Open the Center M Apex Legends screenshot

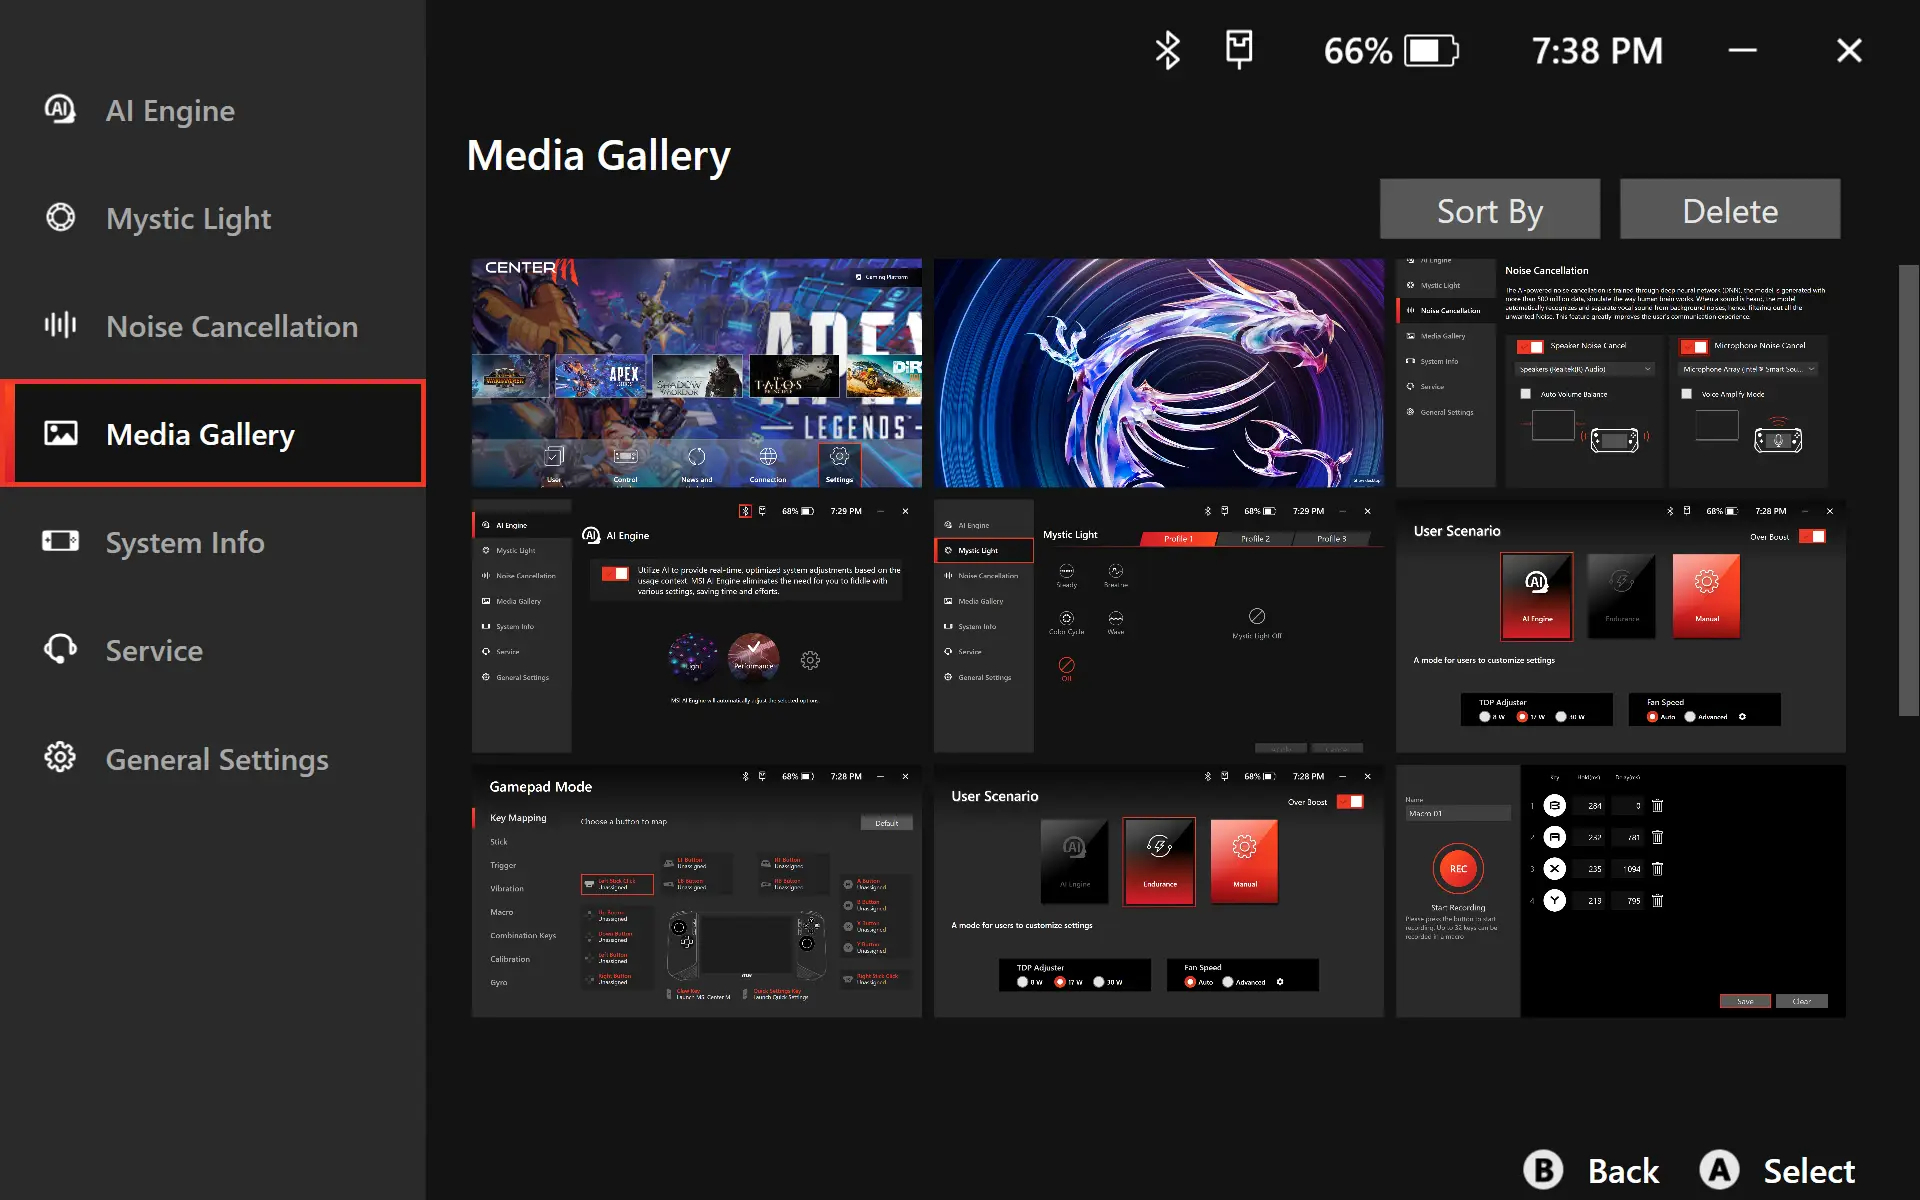(x=696, y=373)
